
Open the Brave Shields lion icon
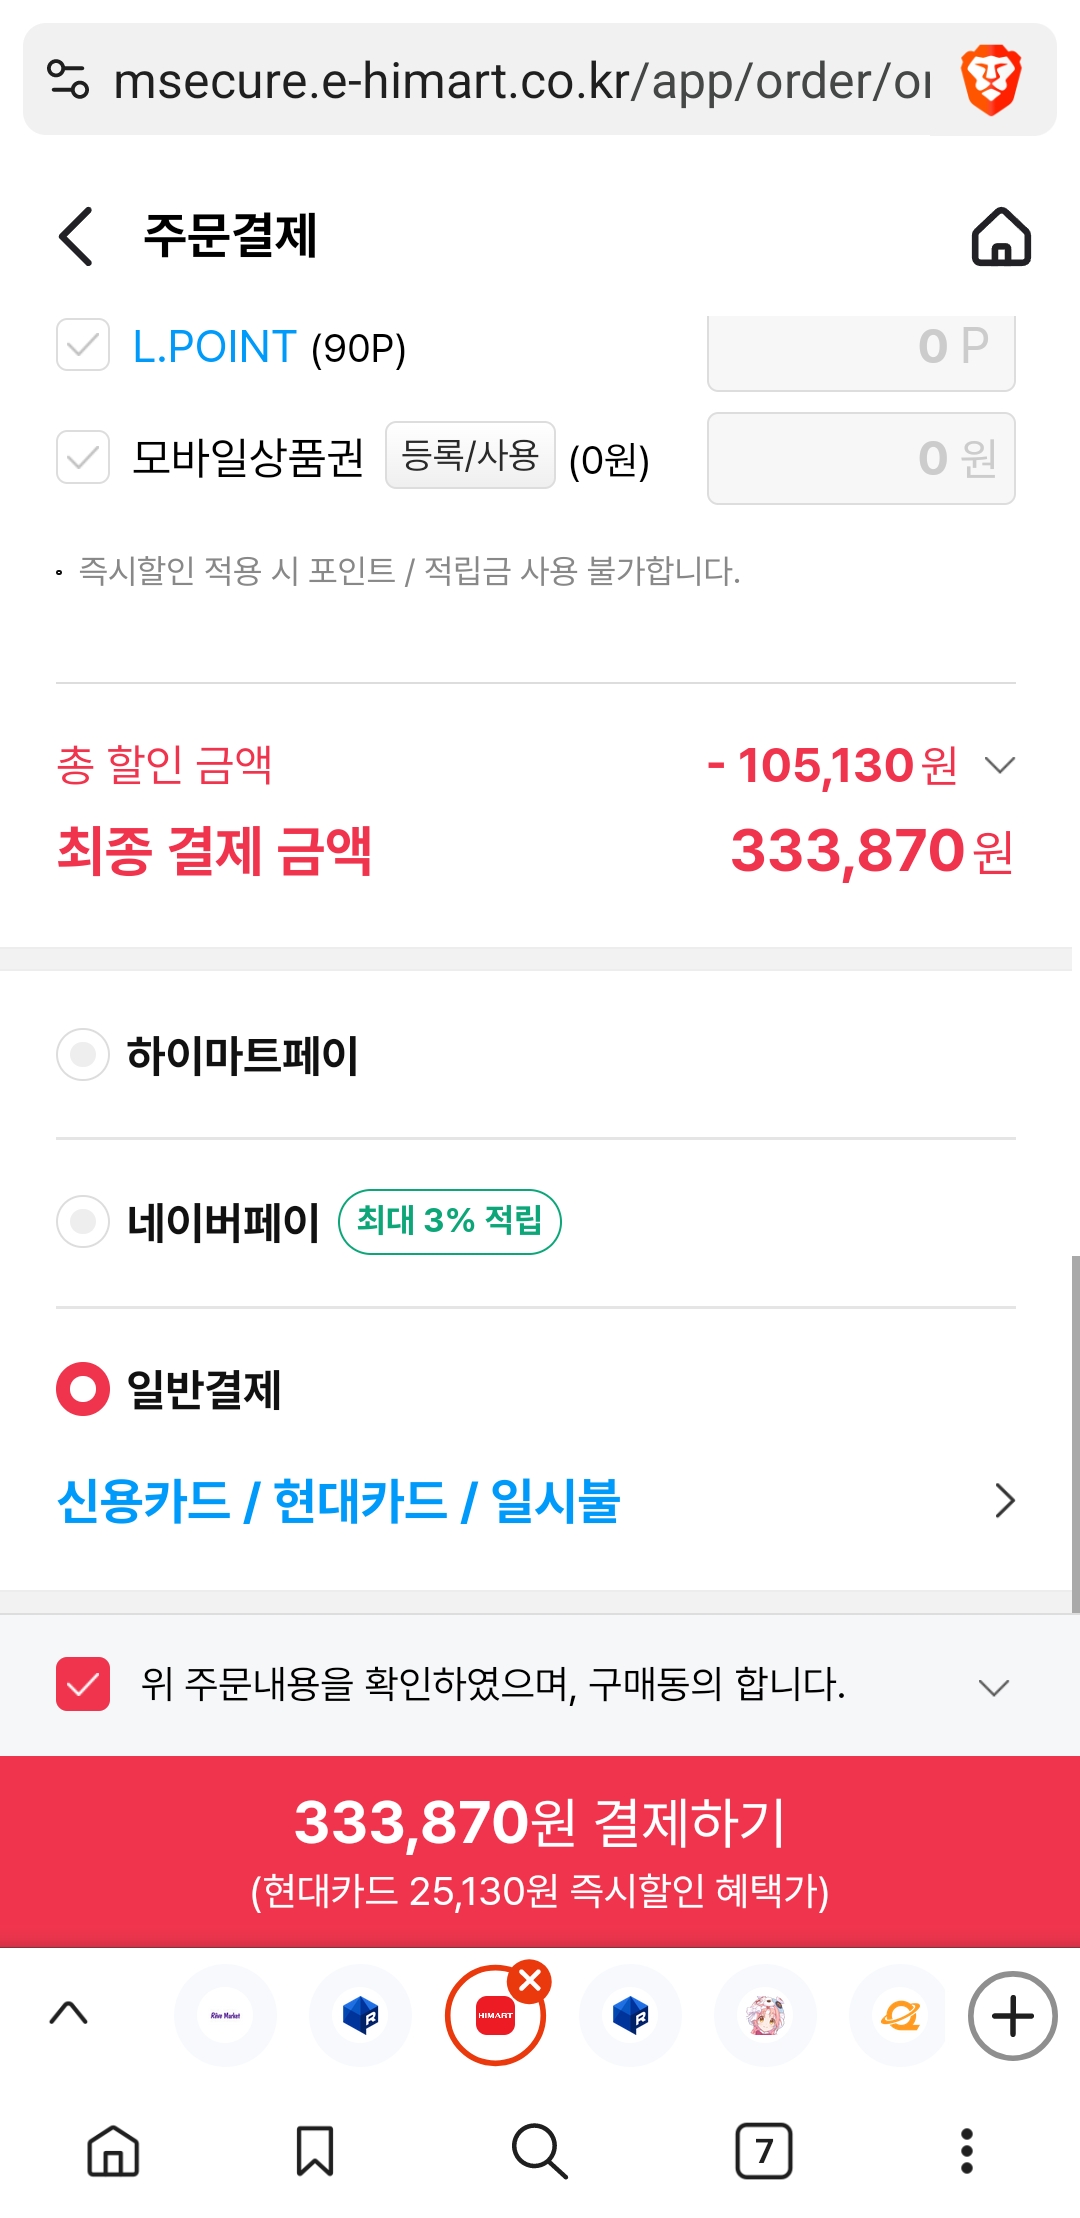click(990, 81)
